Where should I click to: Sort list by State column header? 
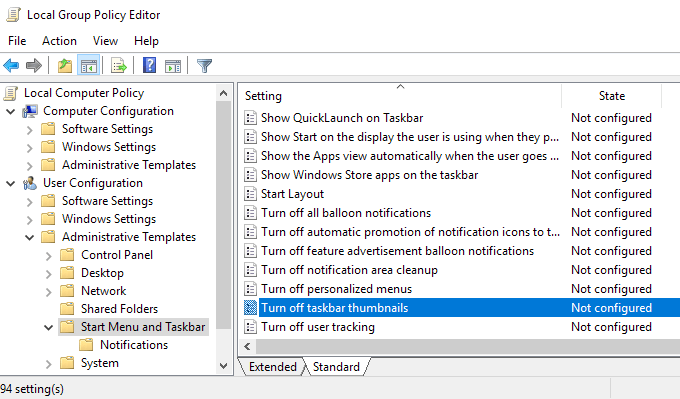point(611,96)
